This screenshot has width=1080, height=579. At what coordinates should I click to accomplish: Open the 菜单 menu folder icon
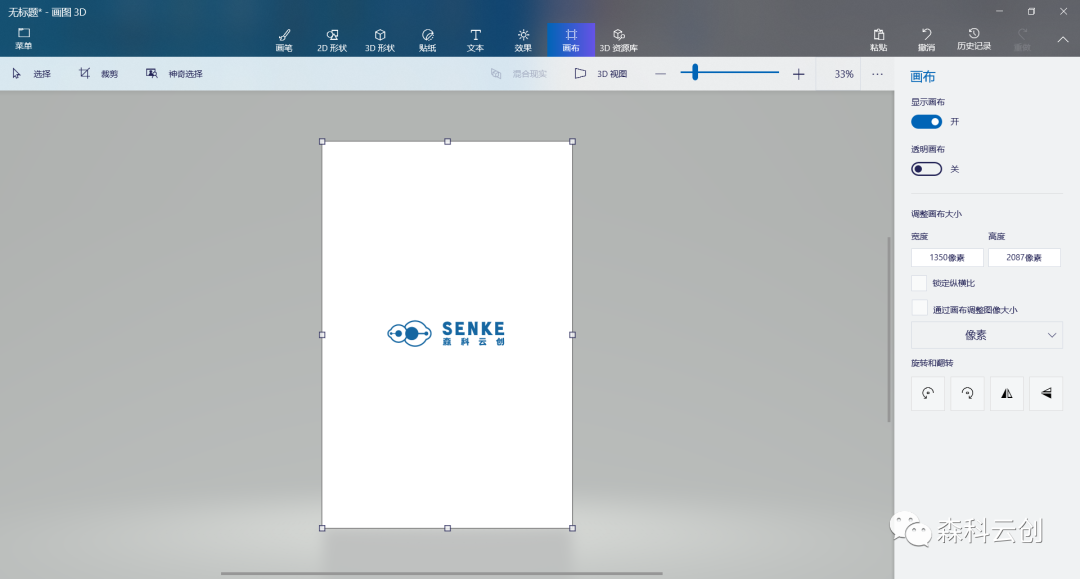pos(24,39)
